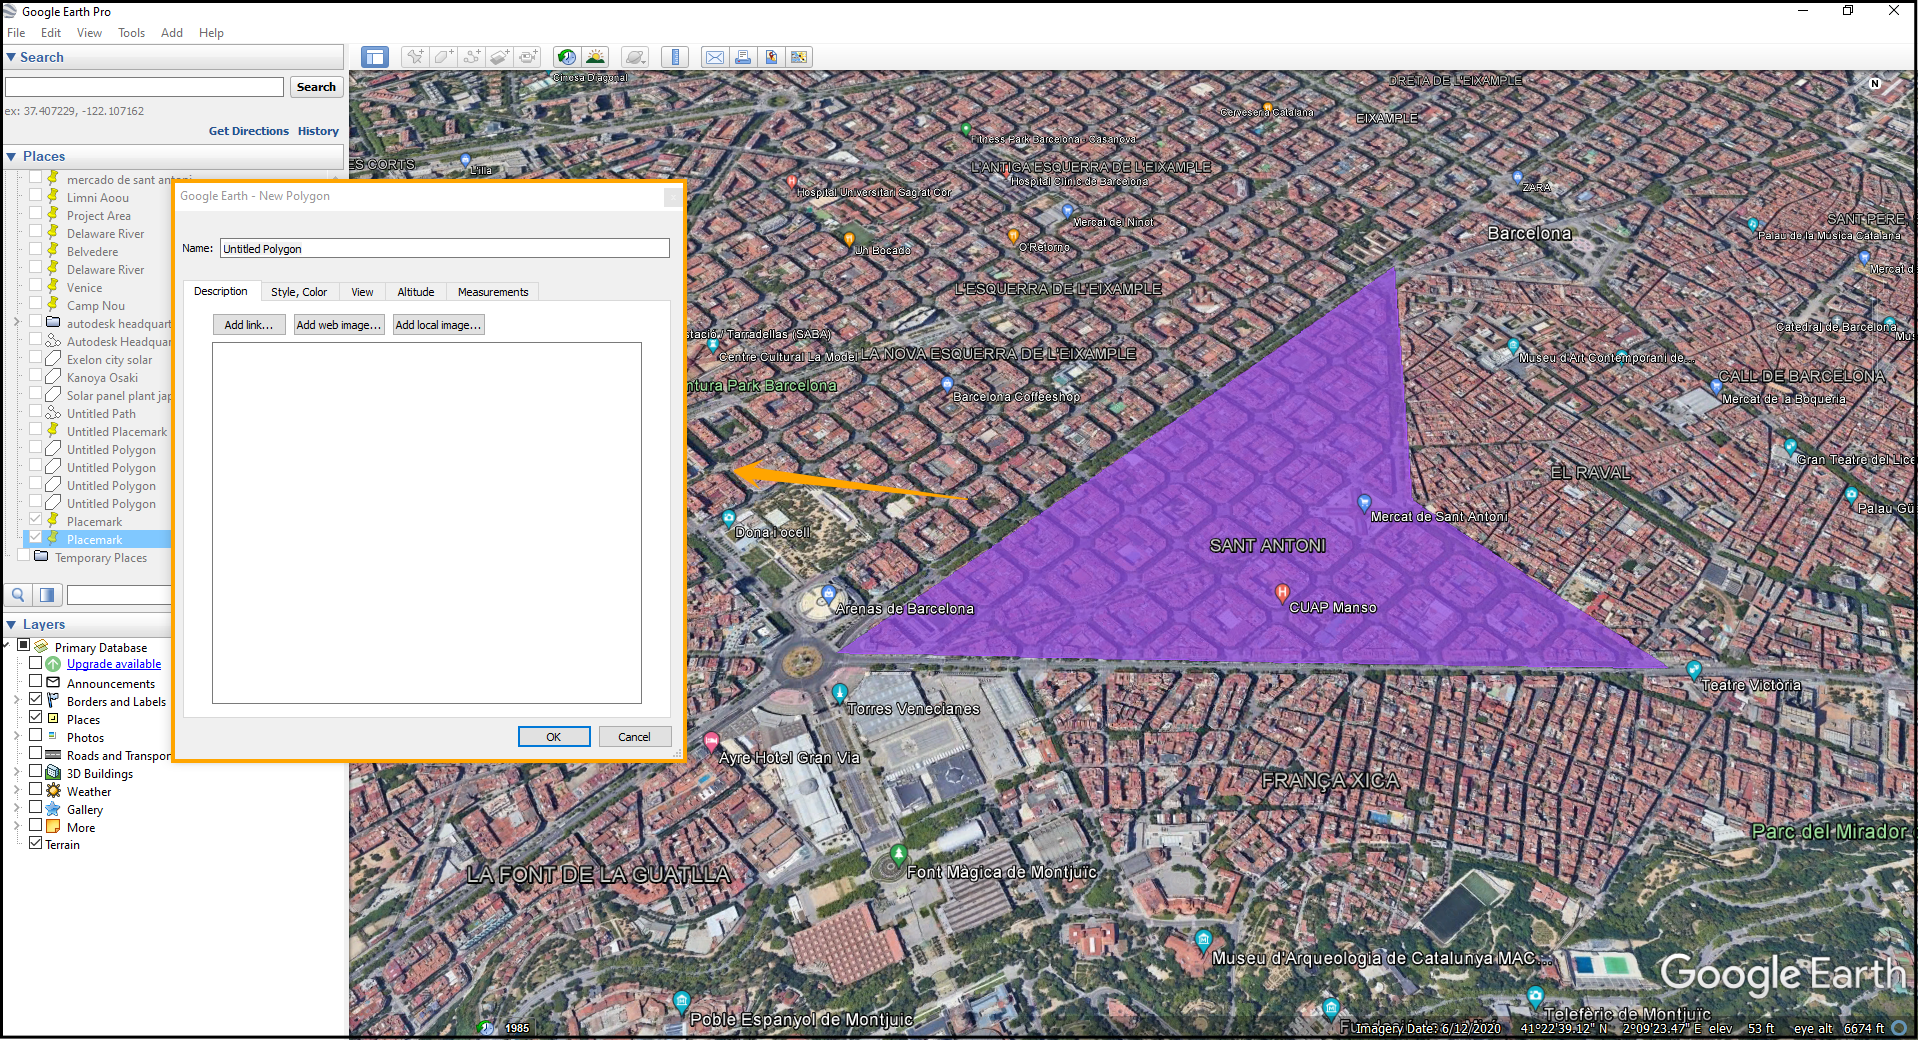
Task: Open the File menu
Action: point(16,33)
